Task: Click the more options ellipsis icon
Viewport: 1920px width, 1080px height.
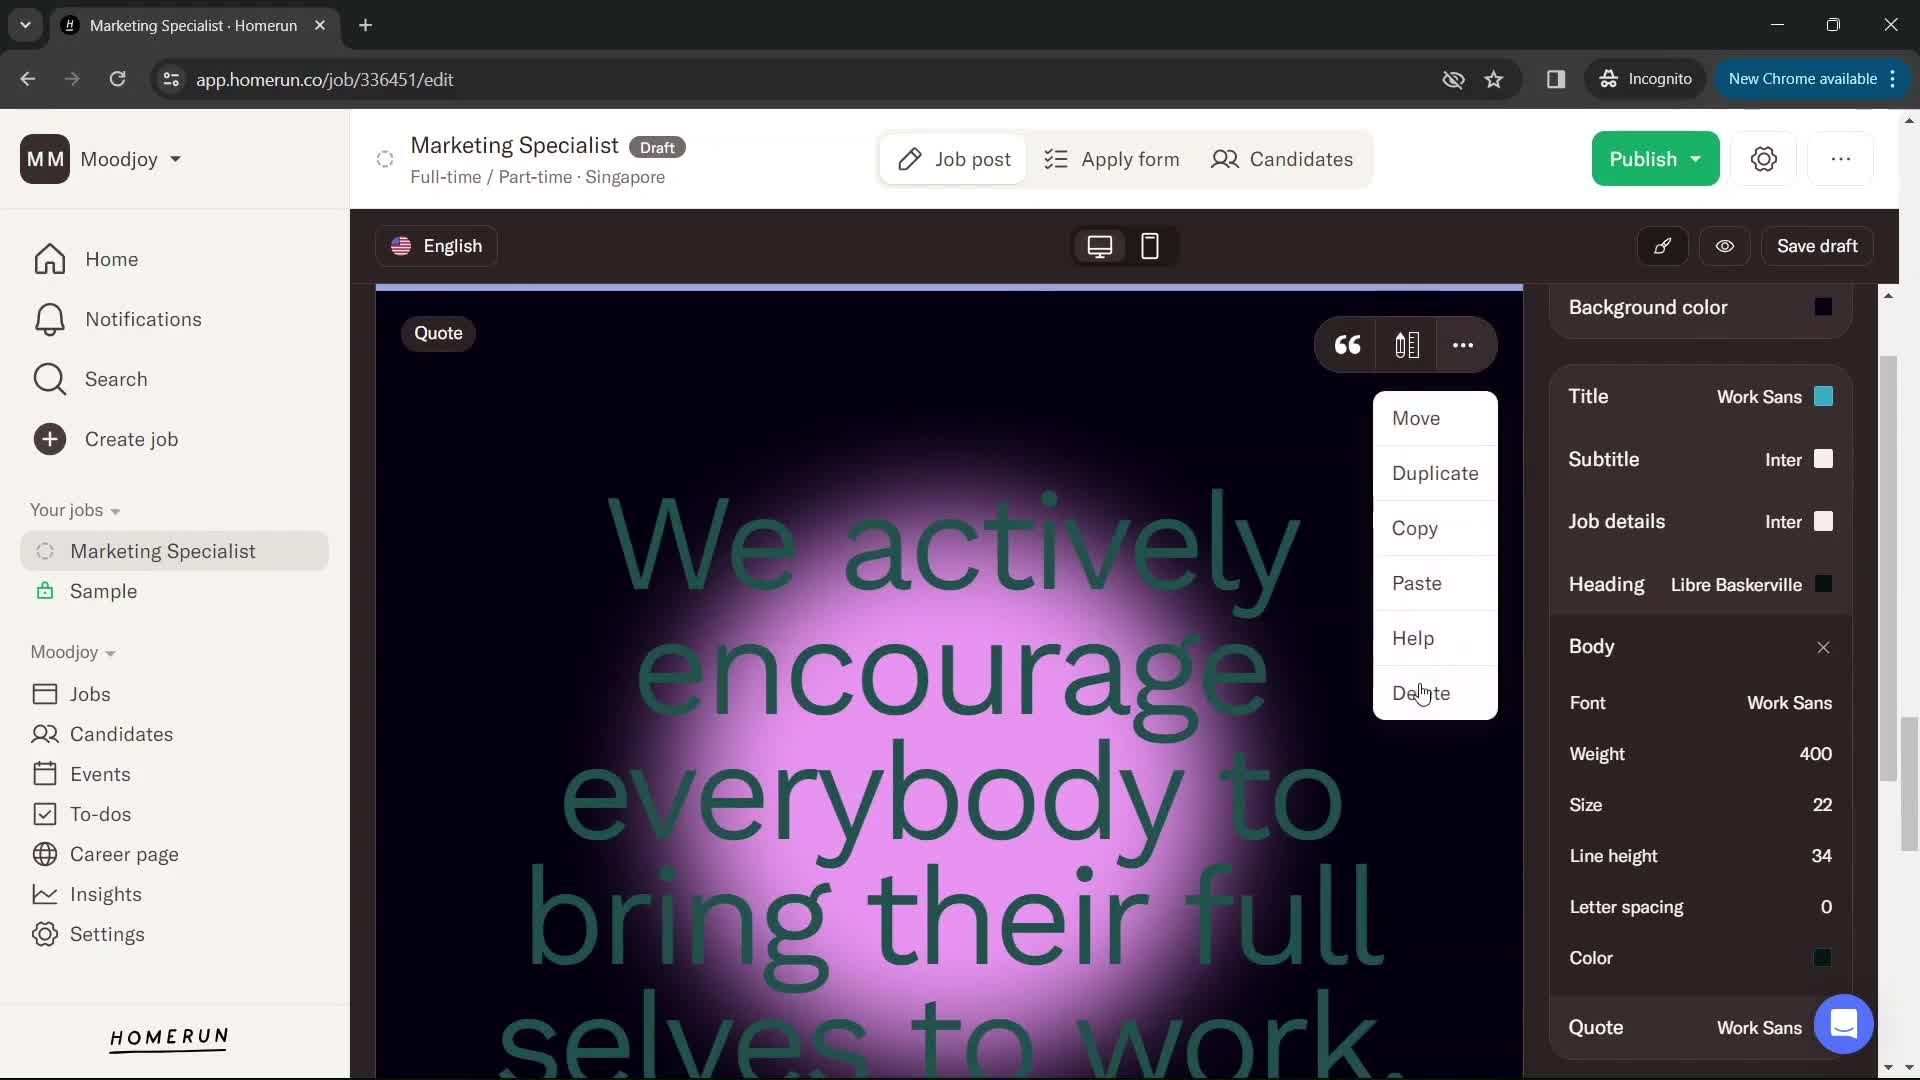Action: click(1462, 345)
